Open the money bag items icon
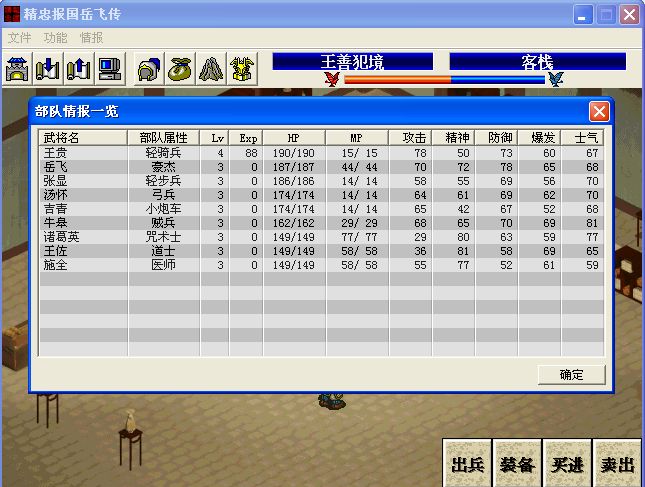This screenshot has width=645, height=487. [x=180, y=69]
